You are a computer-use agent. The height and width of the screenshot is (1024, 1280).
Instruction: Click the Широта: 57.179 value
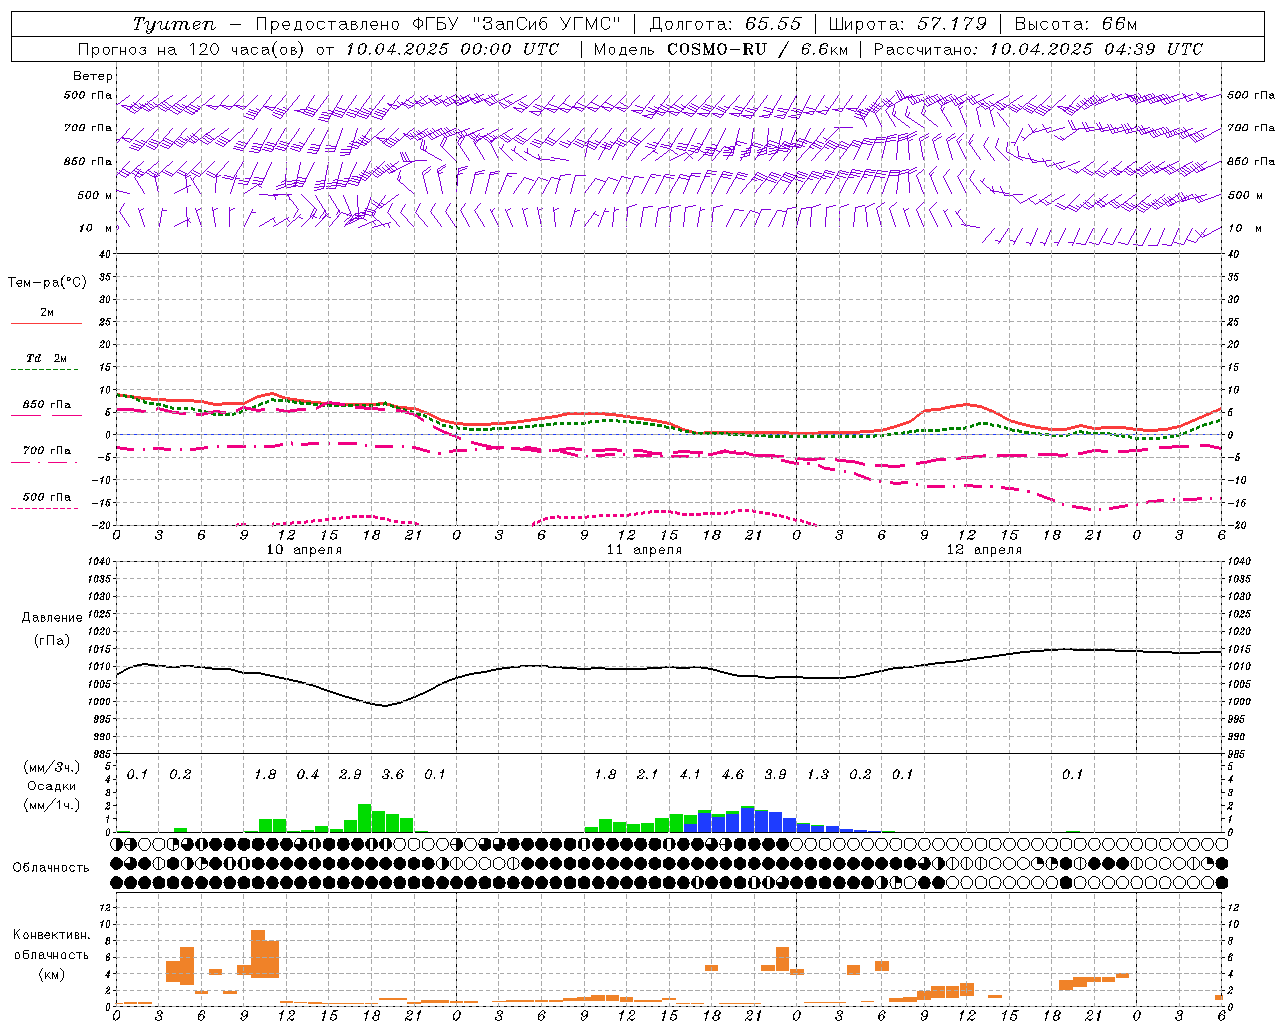coord(908,24)
